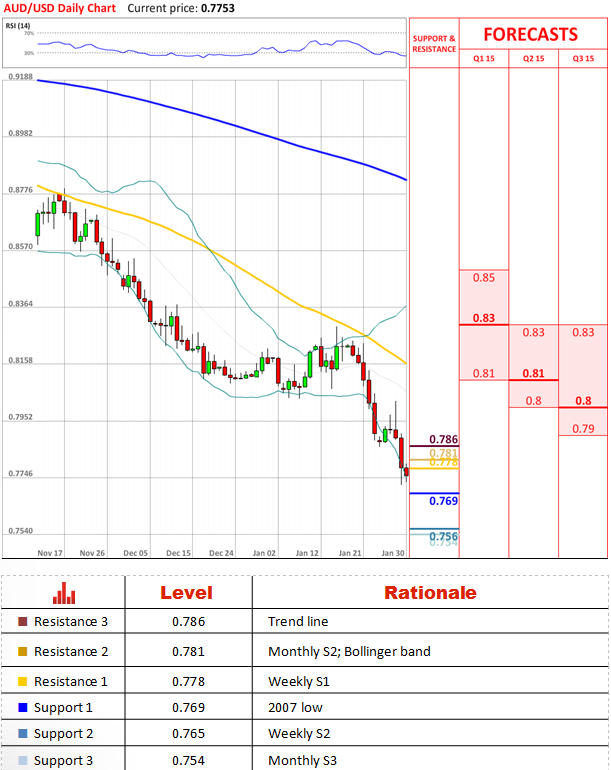Screen dimensions: 611x770
Task: Click the 0.756 support level marker
Action: [443, 536]
